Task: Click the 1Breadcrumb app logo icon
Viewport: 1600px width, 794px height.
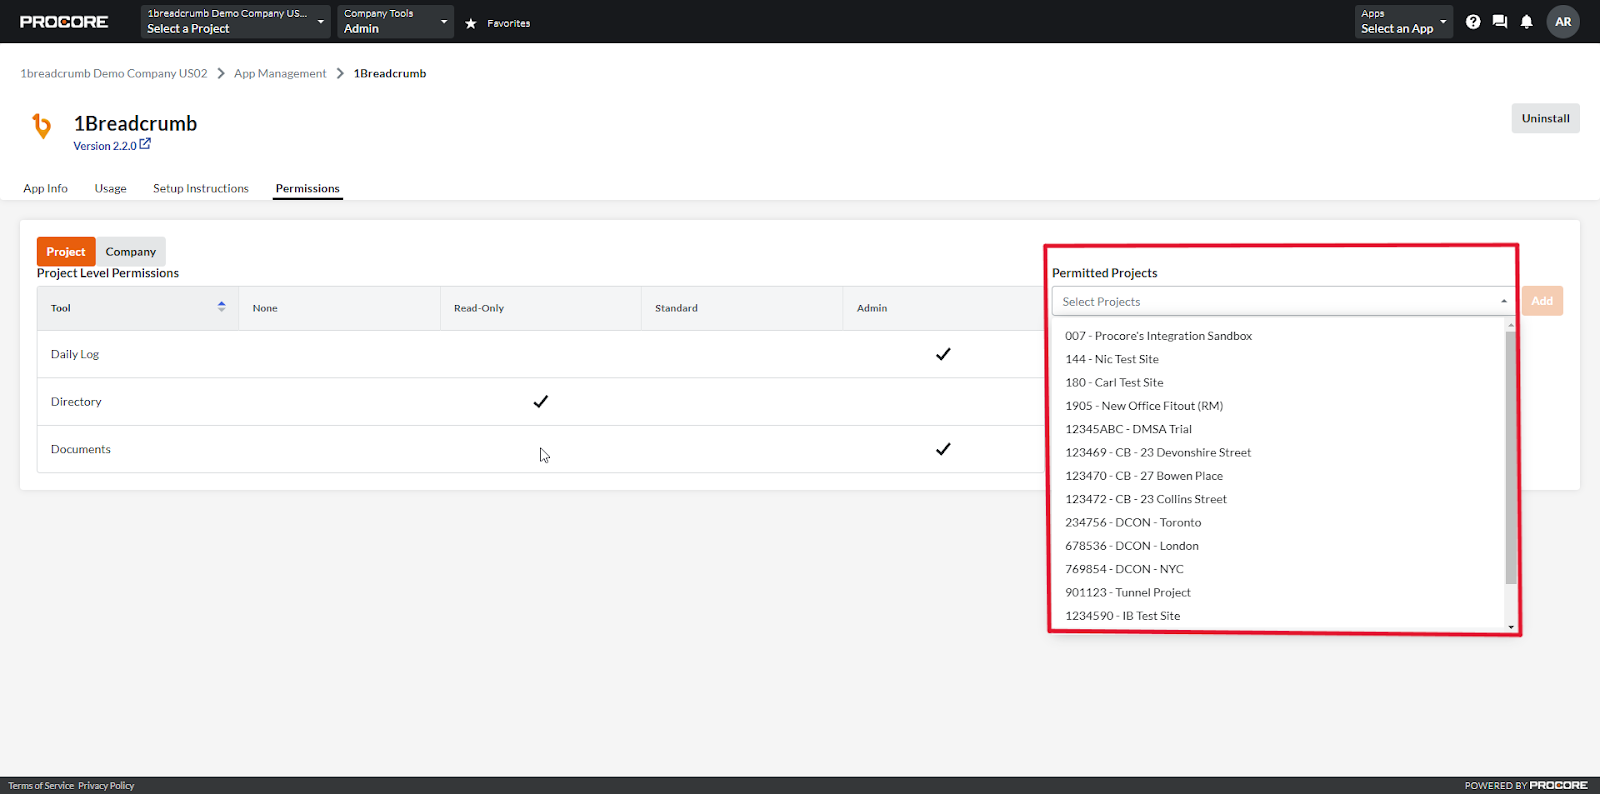Action: tap(42, 126)
